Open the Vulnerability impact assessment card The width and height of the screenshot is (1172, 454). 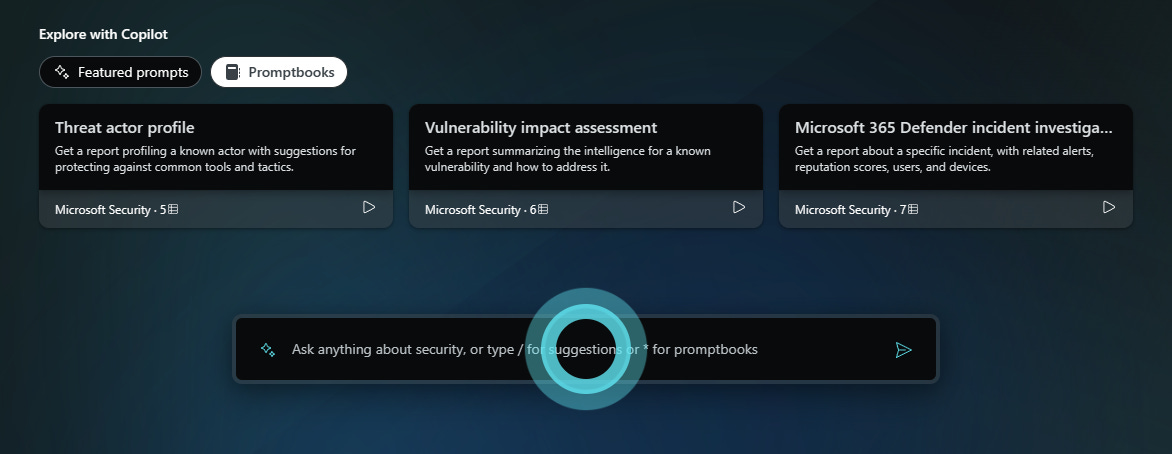coord(586,166)
